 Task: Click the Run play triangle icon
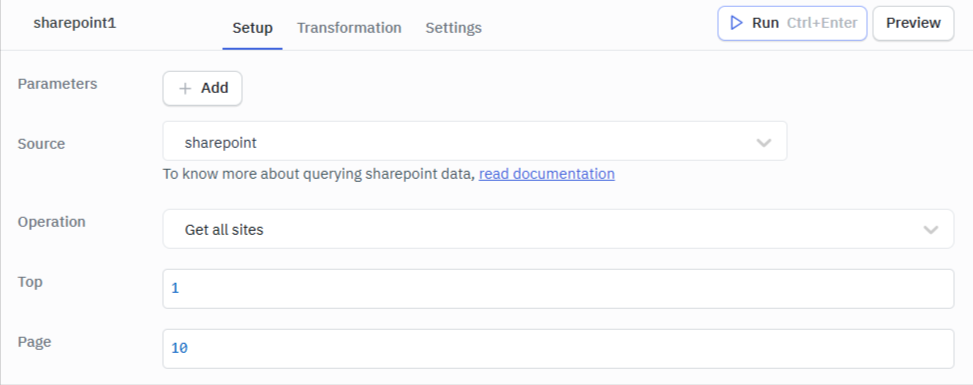[737, 23]
